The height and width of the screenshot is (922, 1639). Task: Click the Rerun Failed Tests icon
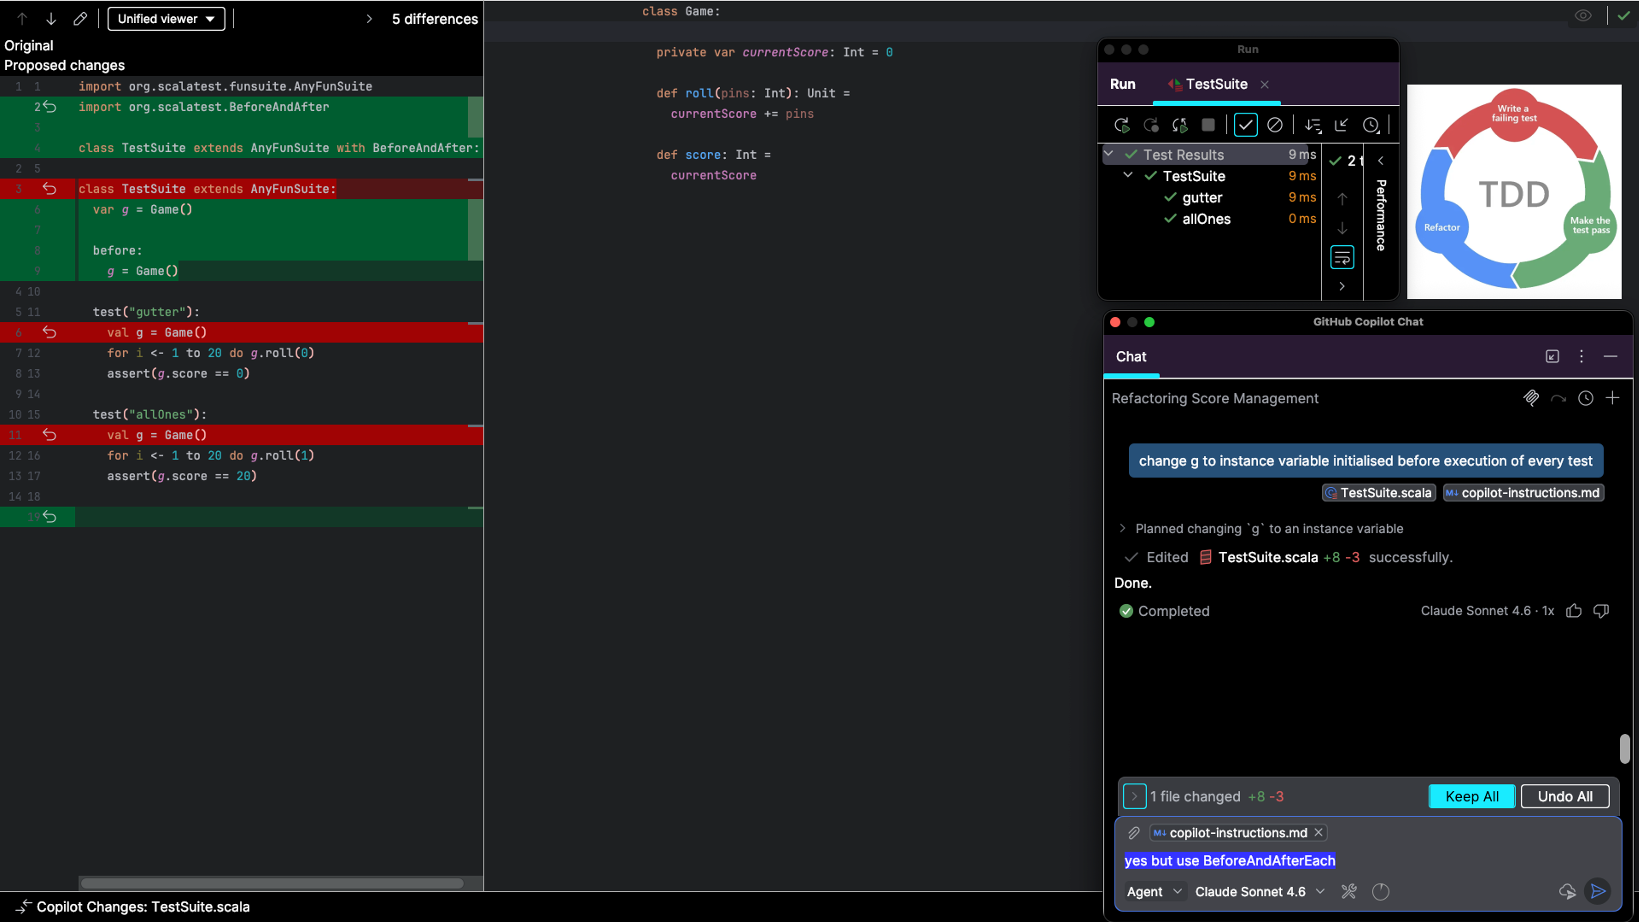click(1151, 125)
